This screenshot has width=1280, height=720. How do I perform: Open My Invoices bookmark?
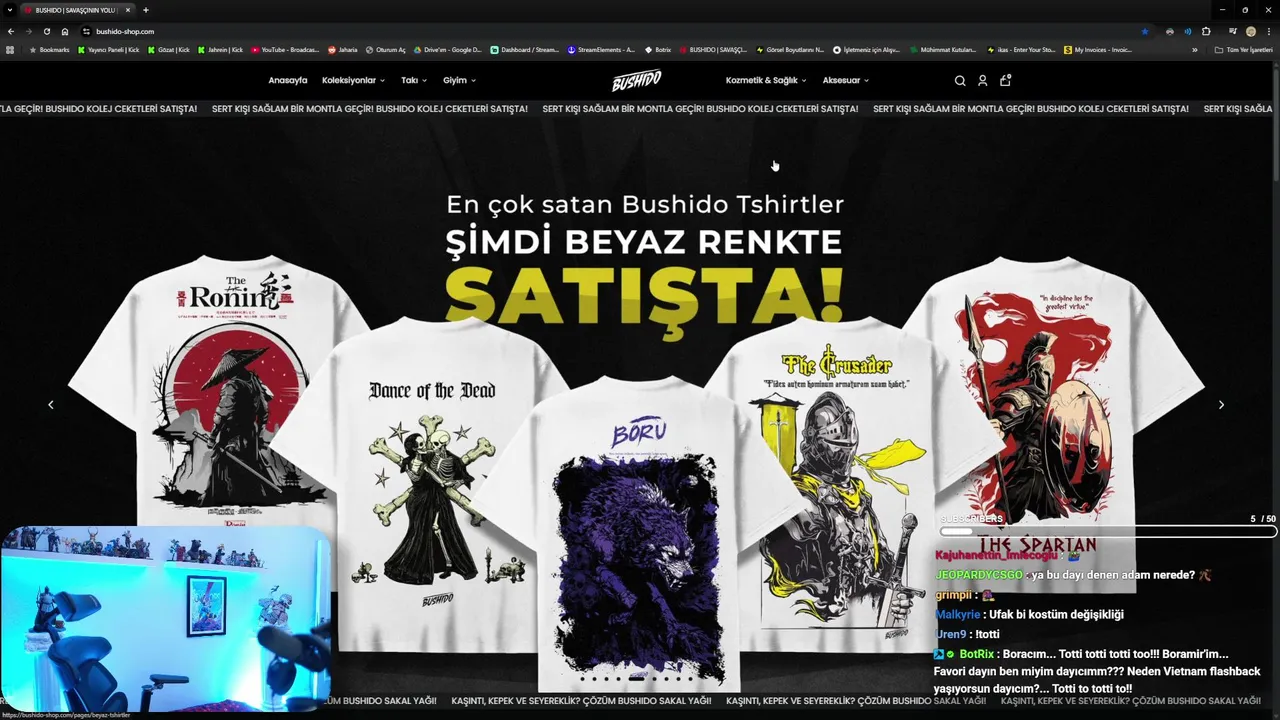[1098, 49]
